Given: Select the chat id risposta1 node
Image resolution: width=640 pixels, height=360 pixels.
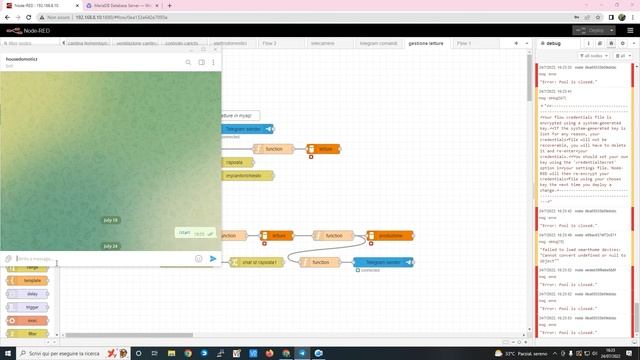Looking at the screenshot, I should click(257, 262).
